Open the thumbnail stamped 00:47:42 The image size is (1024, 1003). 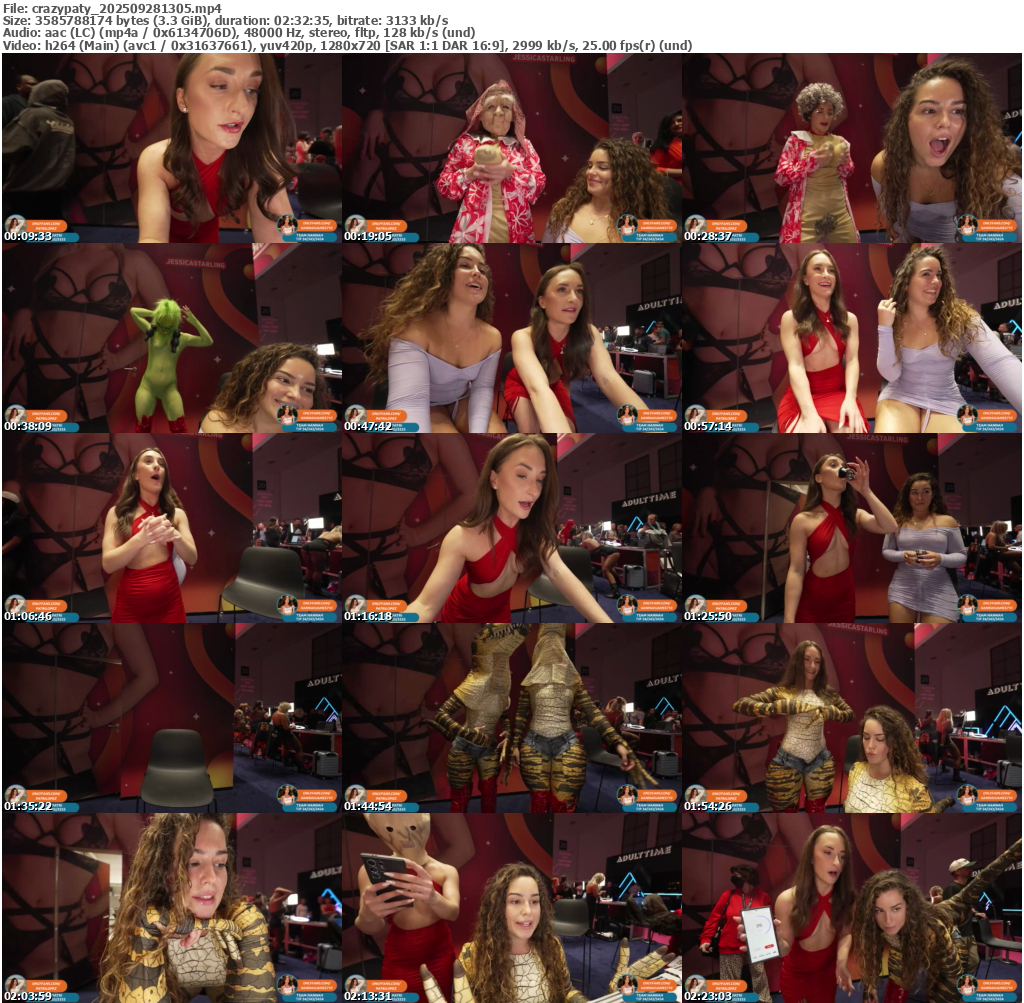click(512, 338)
